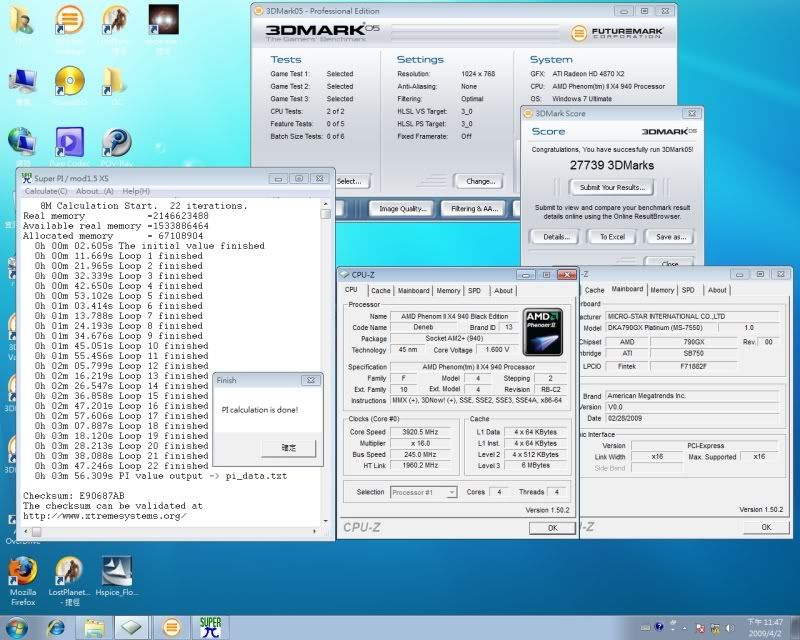800x640 pixels.
Task: Open the user folder desktop icon
Action: [x=21, y=19]
